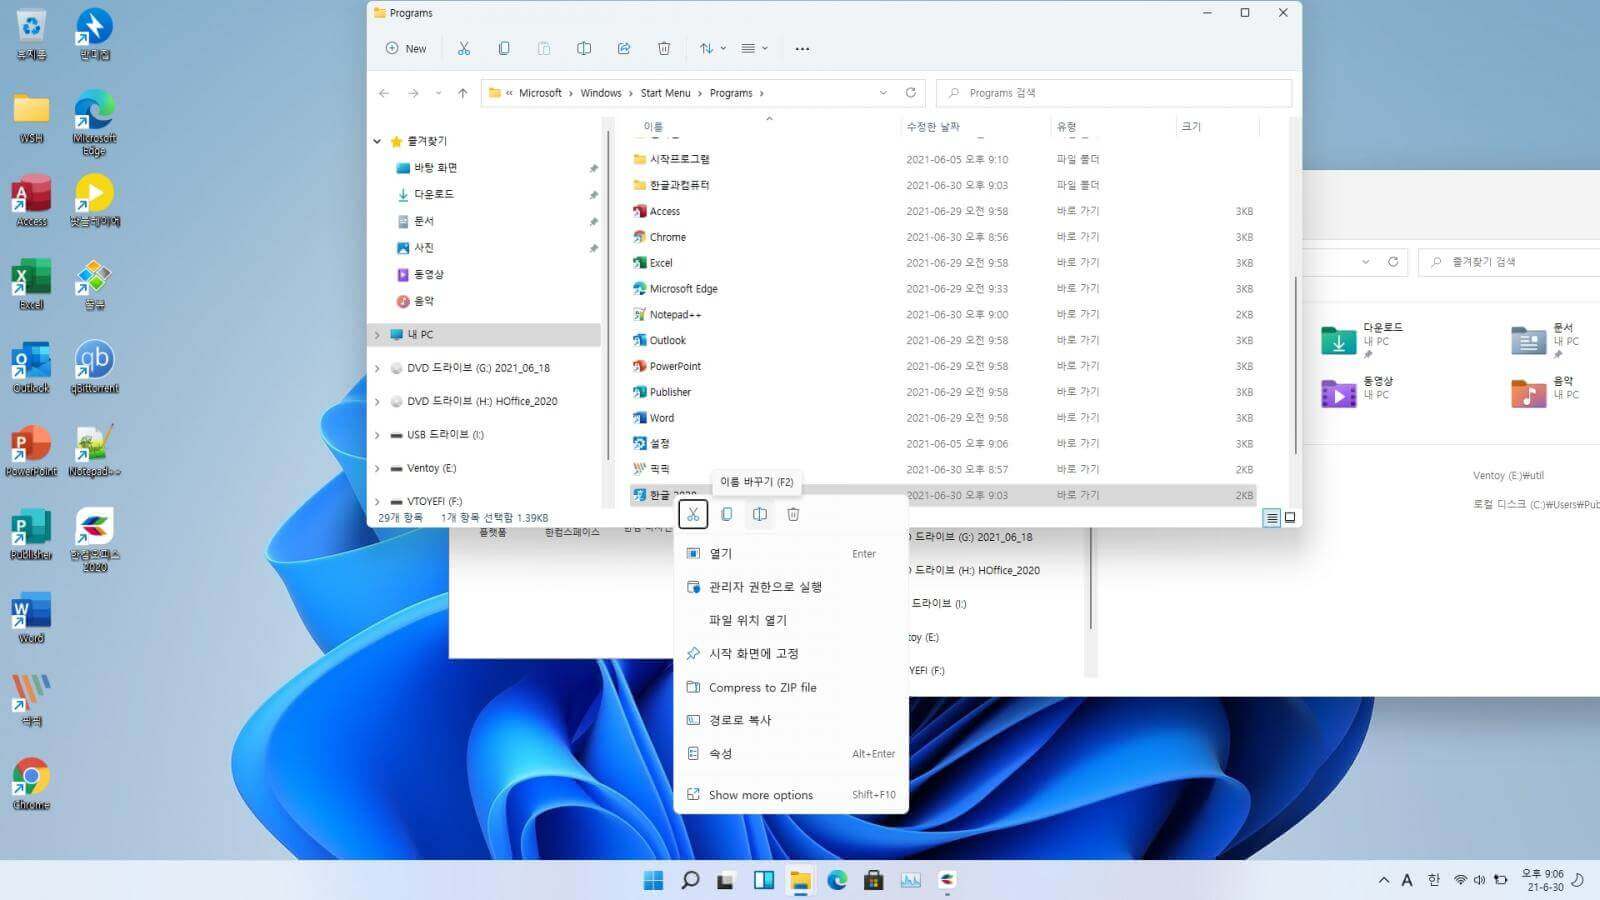Viewport: 1600px width, 900px height.
Task: Click the File Explorer icon in the taskbar
Action: (800, 880)
